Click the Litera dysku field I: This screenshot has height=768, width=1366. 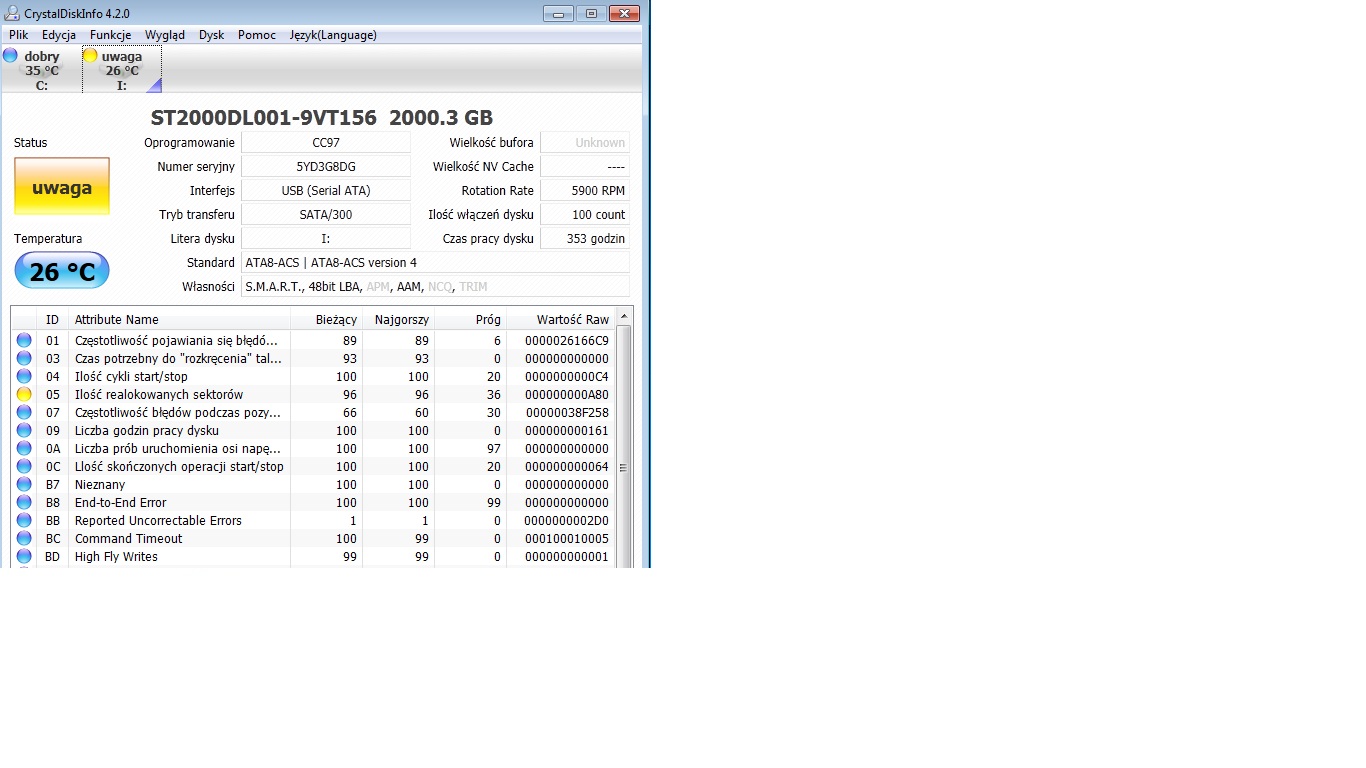[x=326, y=239]
